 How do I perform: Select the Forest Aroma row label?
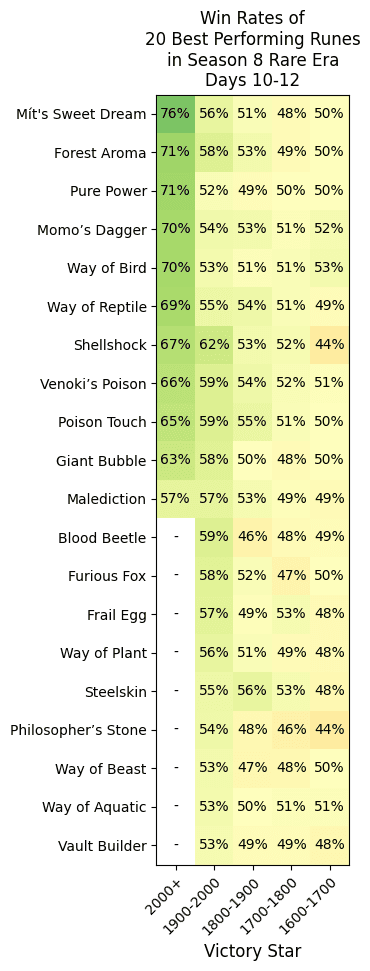(100, 152)
